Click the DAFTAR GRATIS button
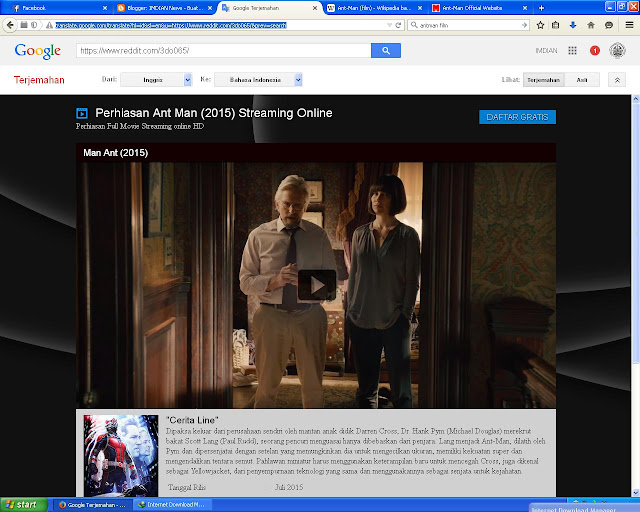Viewport: 640px width, 512px height. pyautogui.click(x=517, y=117)
